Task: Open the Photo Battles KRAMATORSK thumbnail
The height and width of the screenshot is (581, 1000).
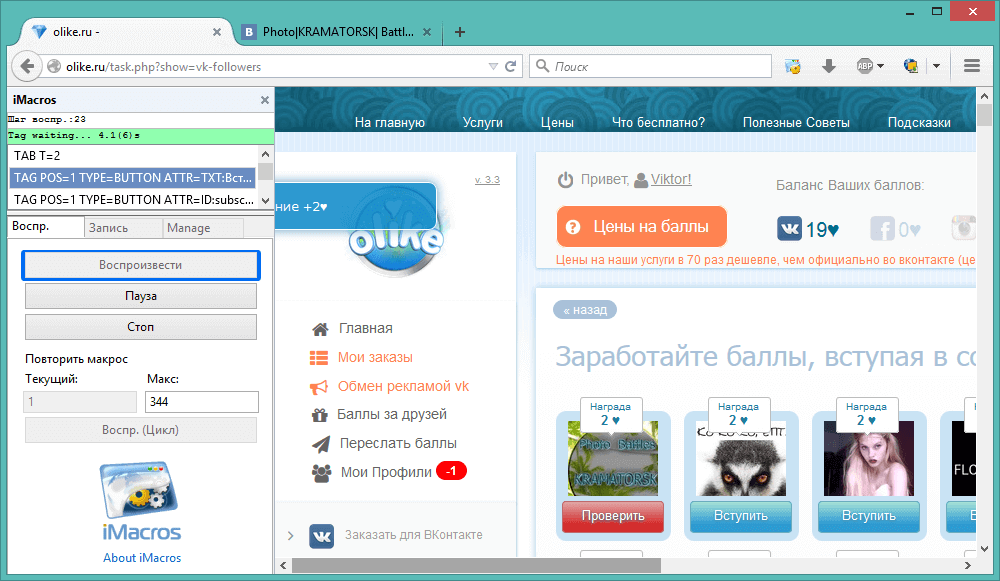Action: coord(613,458)
